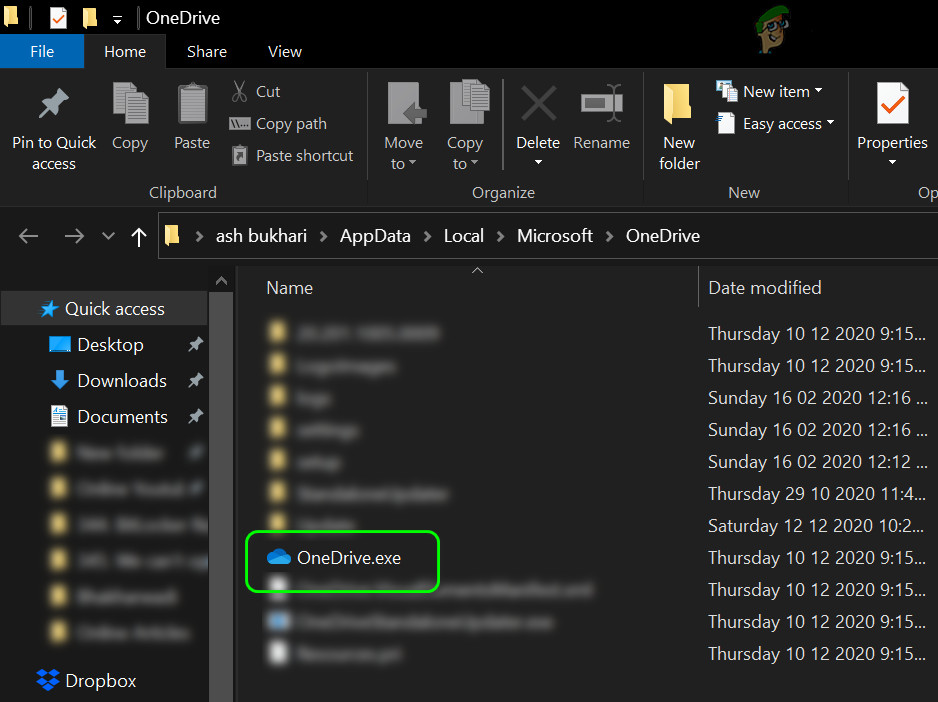Click the Thursday 29 10 2020 date cell
This screenshot has height=702, width=938.
(816, 494)
